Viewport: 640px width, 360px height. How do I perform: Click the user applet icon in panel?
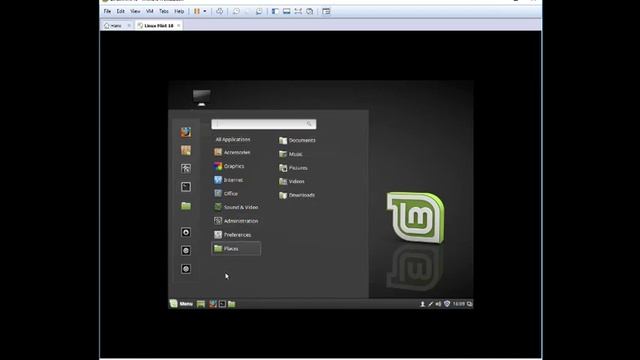coord(422,304)
